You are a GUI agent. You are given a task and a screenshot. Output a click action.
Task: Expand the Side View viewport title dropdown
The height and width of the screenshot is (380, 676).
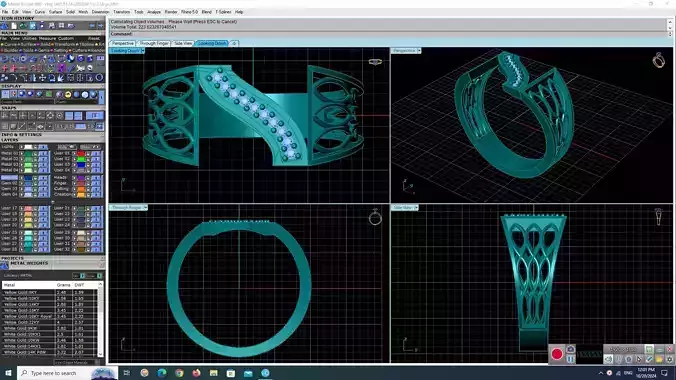pyautogui.click(x=416, y=207)
